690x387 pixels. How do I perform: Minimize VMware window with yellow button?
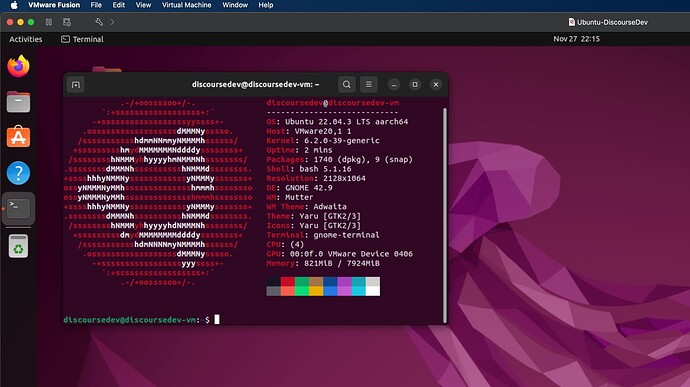tap(20, 22)
